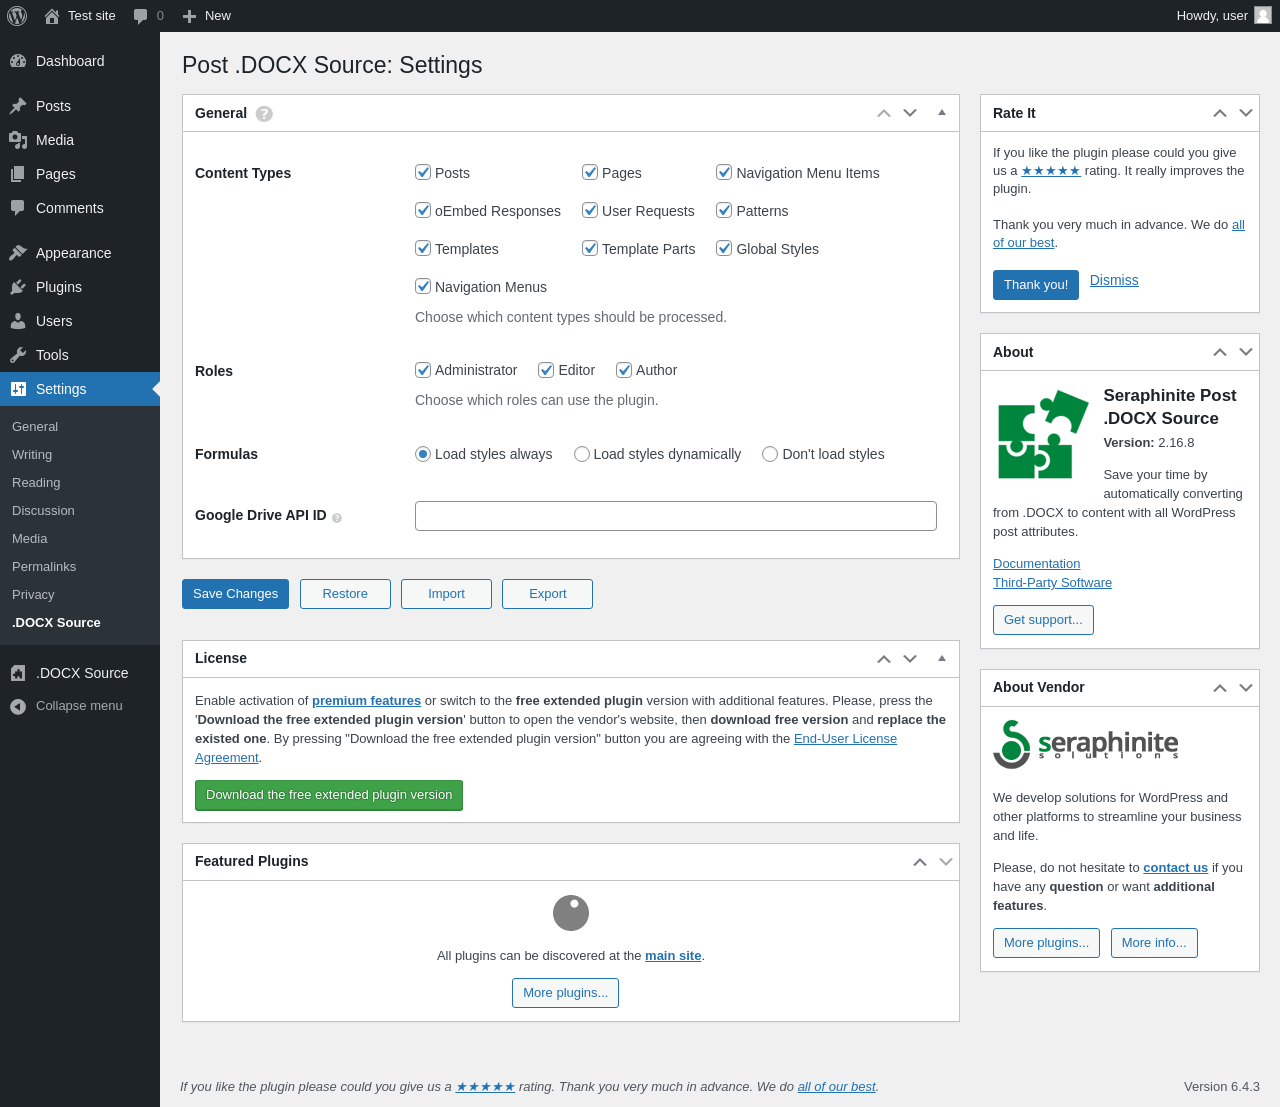Screen dimensions: 1280x1107
Task: Toggle Navigation Menu Items checkbox
Action: (x=724, y=172)
